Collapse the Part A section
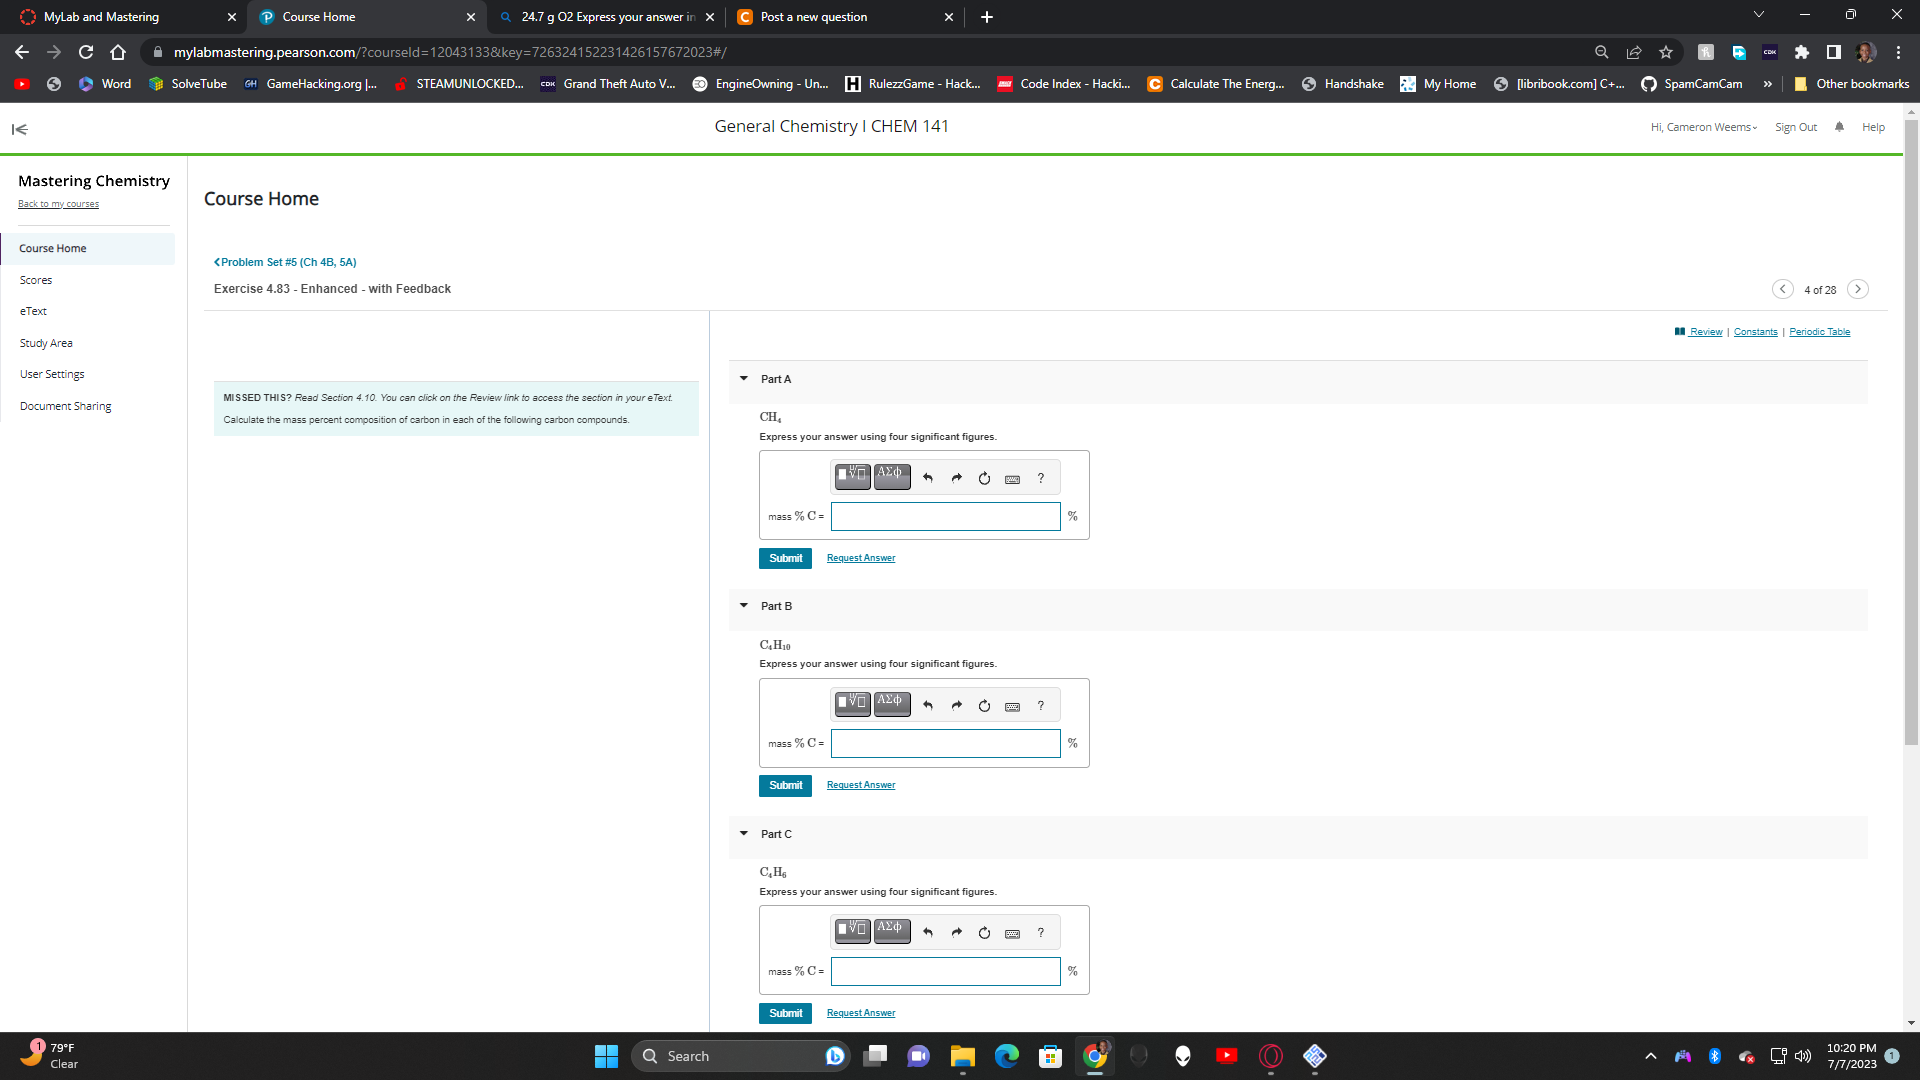The width and height of the screenshot is (1920, 1080). (744, 379)
